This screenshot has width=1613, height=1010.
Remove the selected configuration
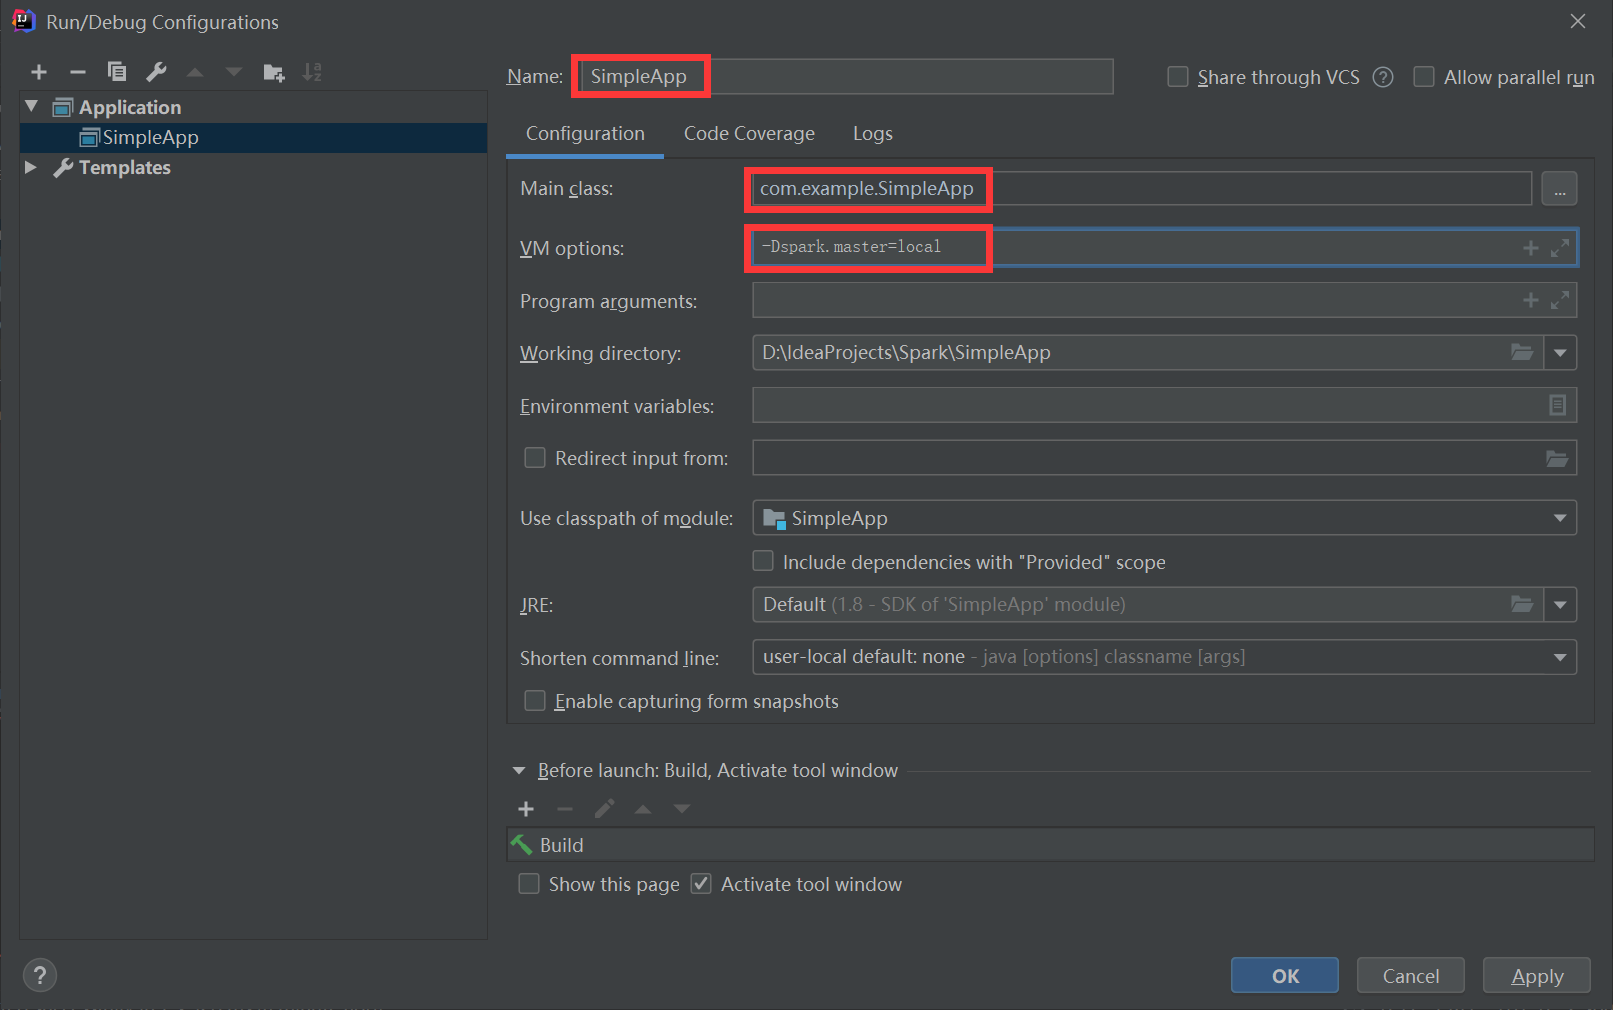point(77,71)
